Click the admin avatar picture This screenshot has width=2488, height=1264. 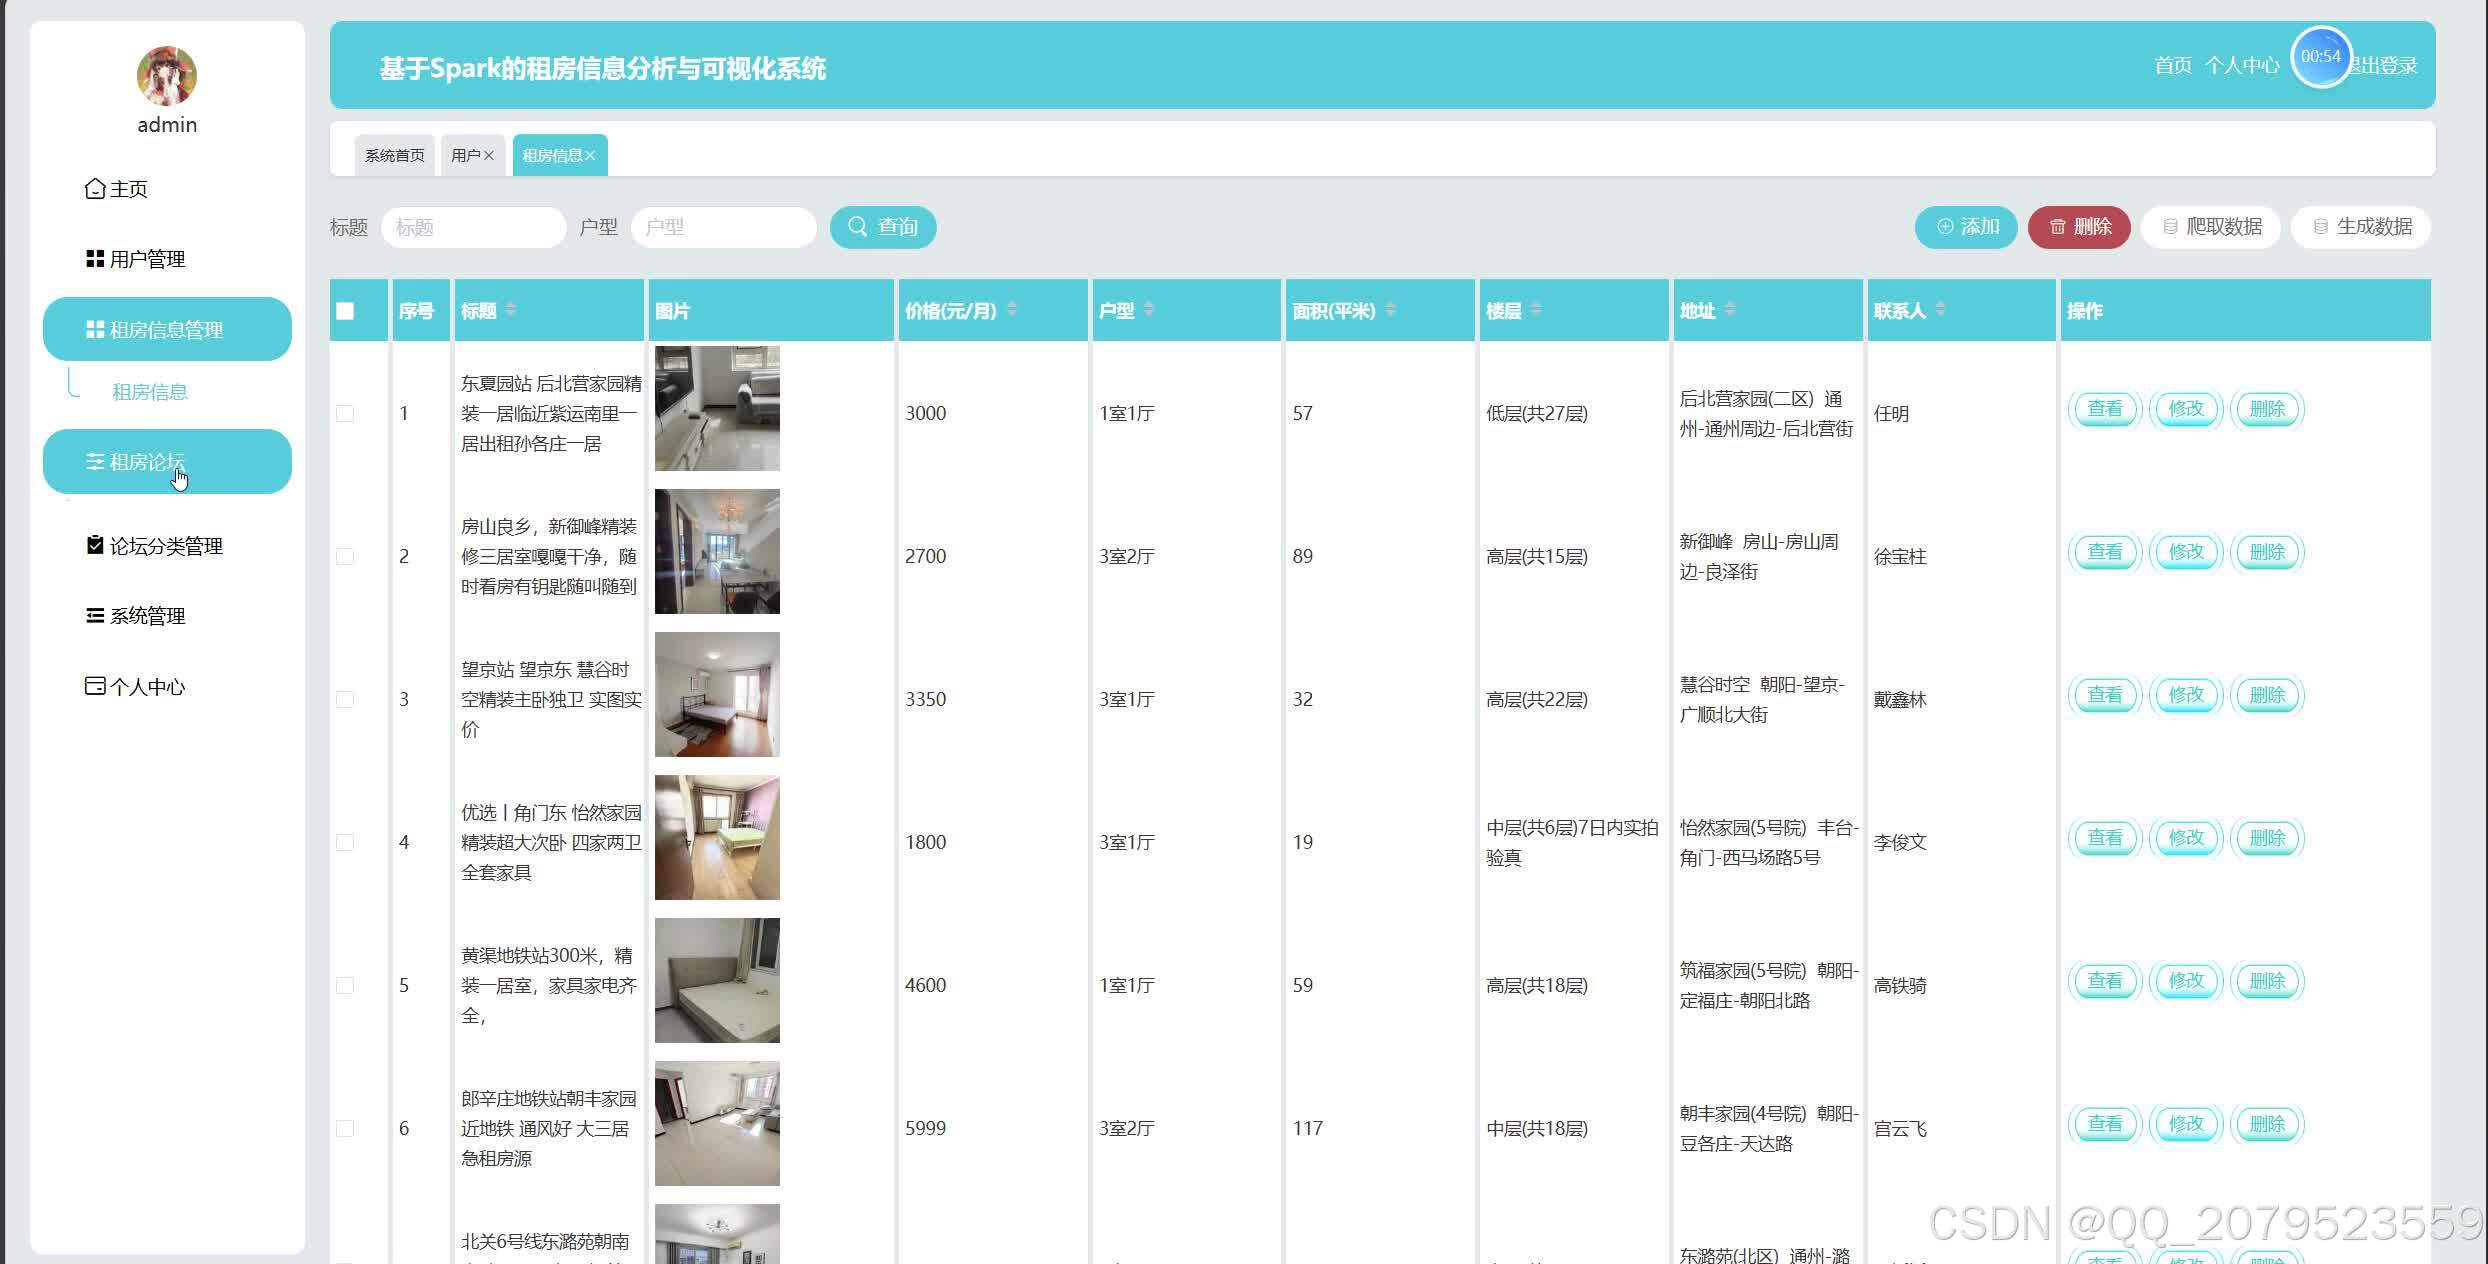(167, 76)
